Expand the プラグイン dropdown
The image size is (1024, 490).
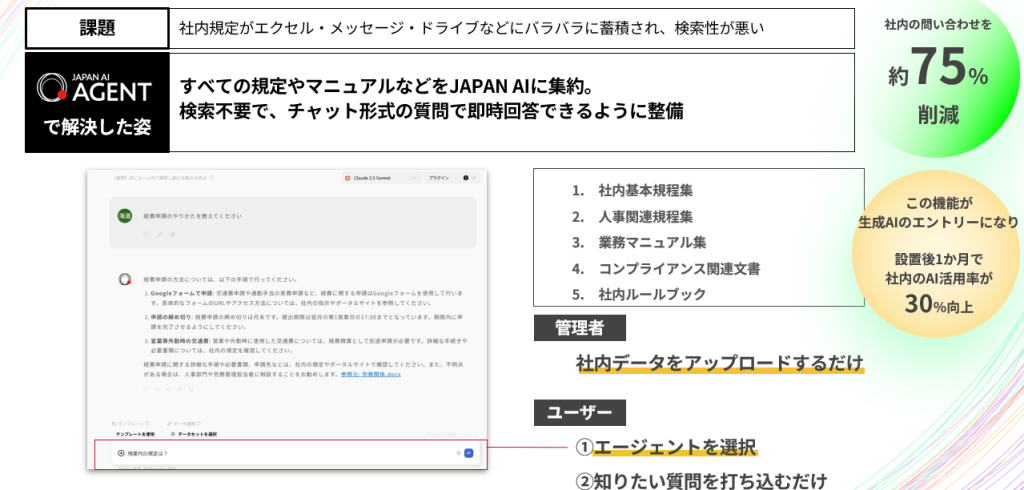[452, 178]
